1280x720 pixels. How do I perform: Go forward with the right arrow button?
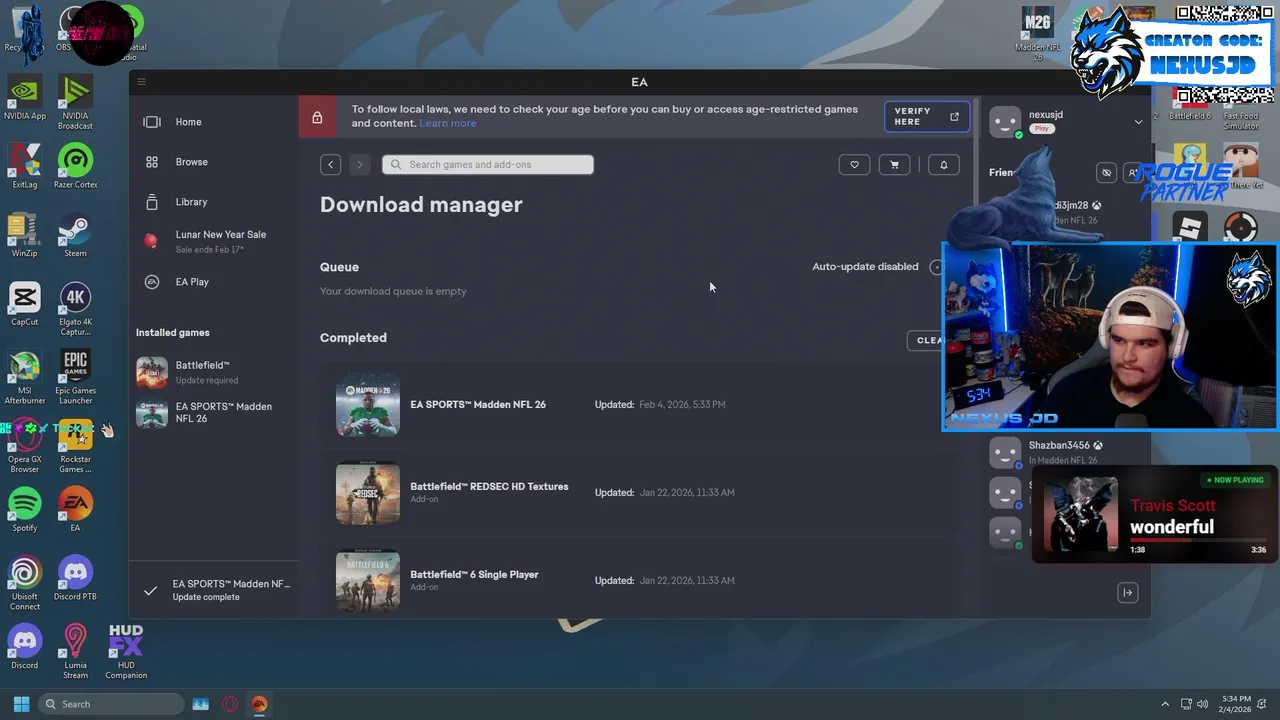(360, 165)
